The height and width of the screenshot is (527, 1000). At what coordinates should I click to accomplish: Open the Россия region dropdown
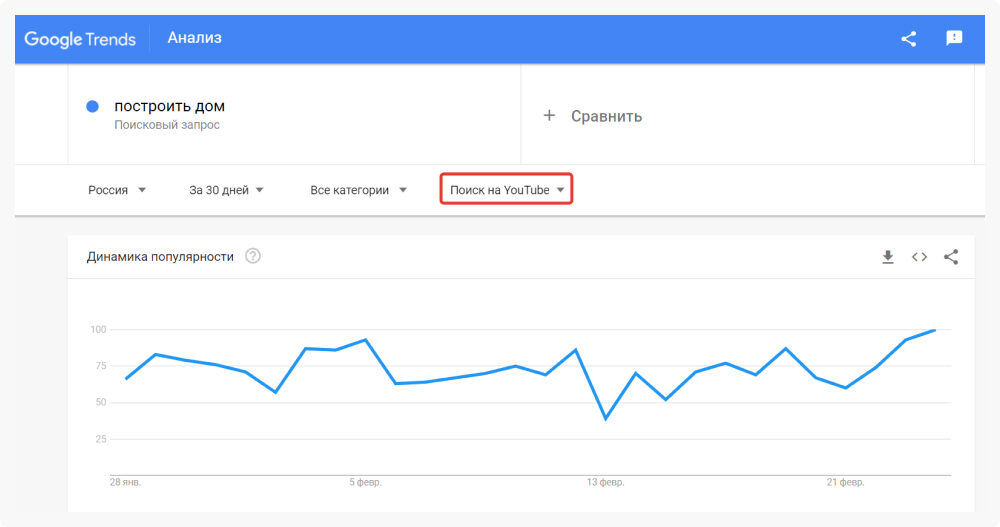tap(117, 190)
